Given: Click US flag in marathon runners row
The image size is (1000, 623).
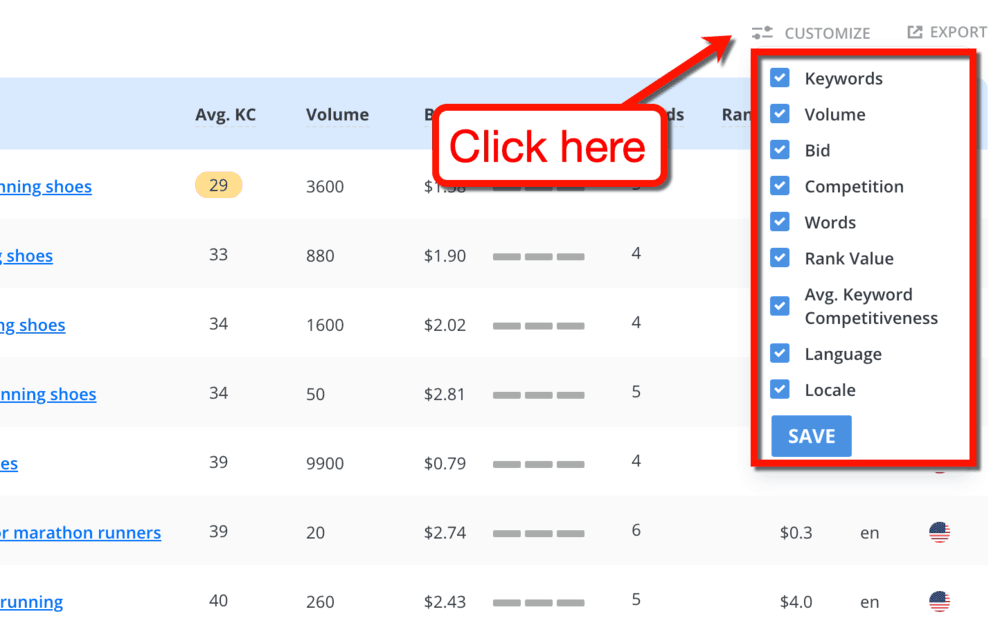Looking at the screenshot, I should coord(939,533).
